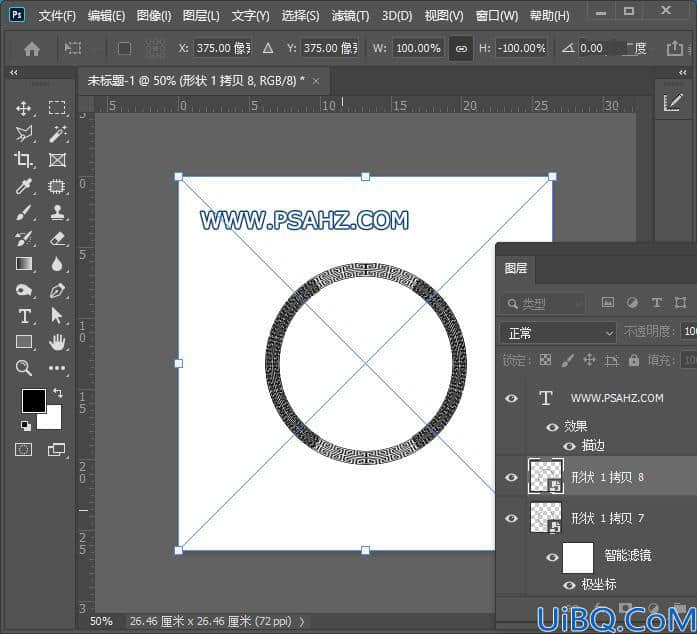Select the History Brush tool
Viewport: 697px width, 634px height.
(x=24, y=239)
